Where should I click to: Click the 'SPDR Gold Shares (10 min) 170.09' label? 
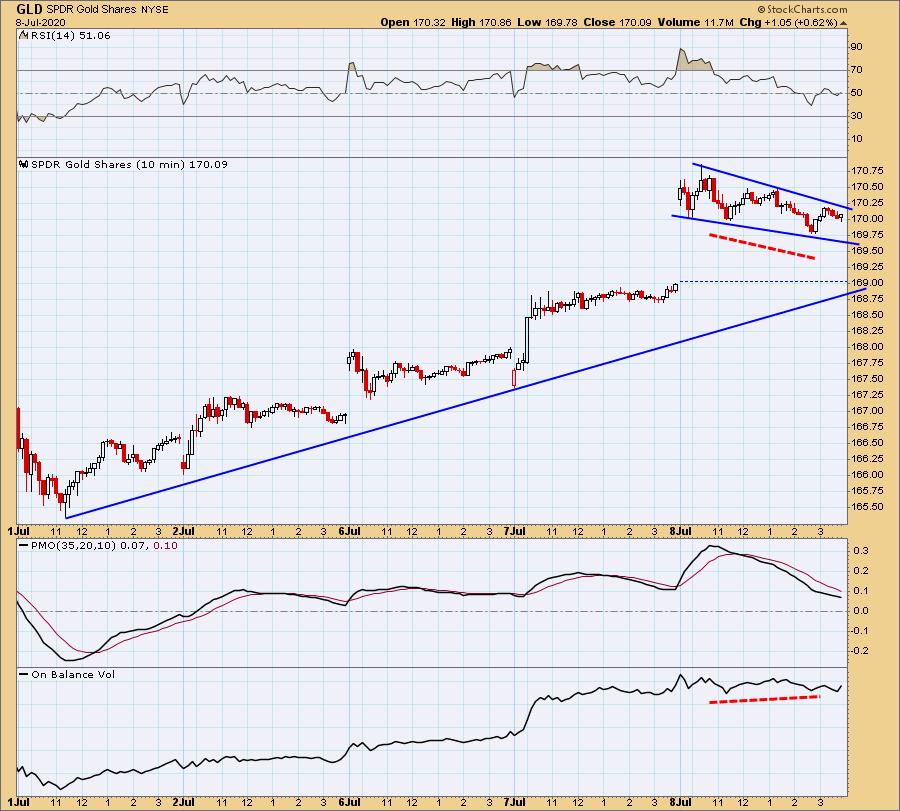tap(129, 165)
